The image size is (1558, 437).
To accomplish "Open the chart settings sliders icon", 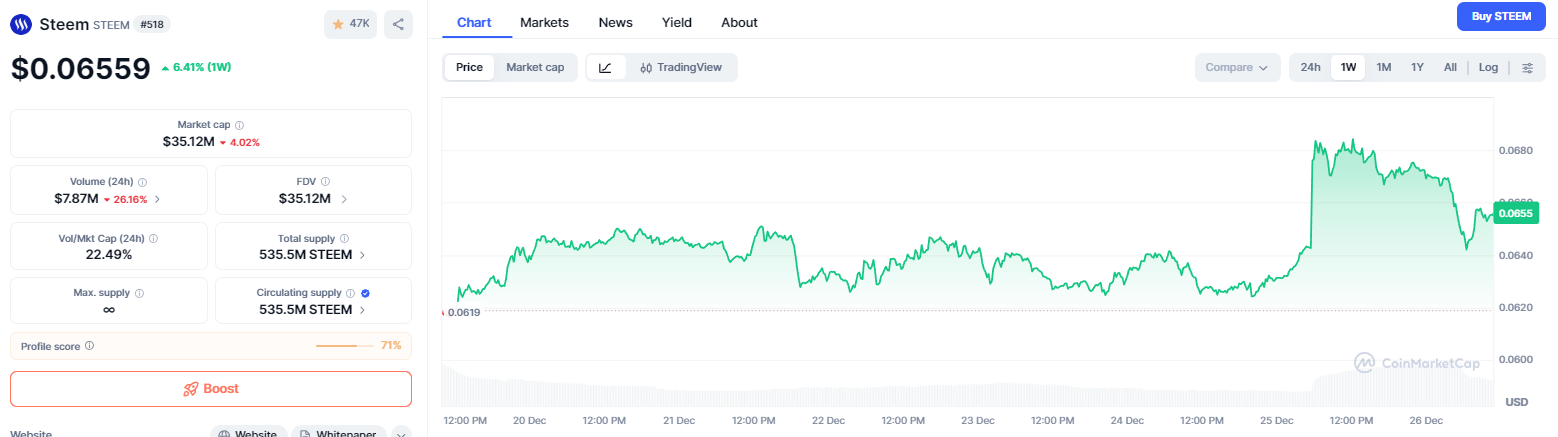I will (1527, 67).
